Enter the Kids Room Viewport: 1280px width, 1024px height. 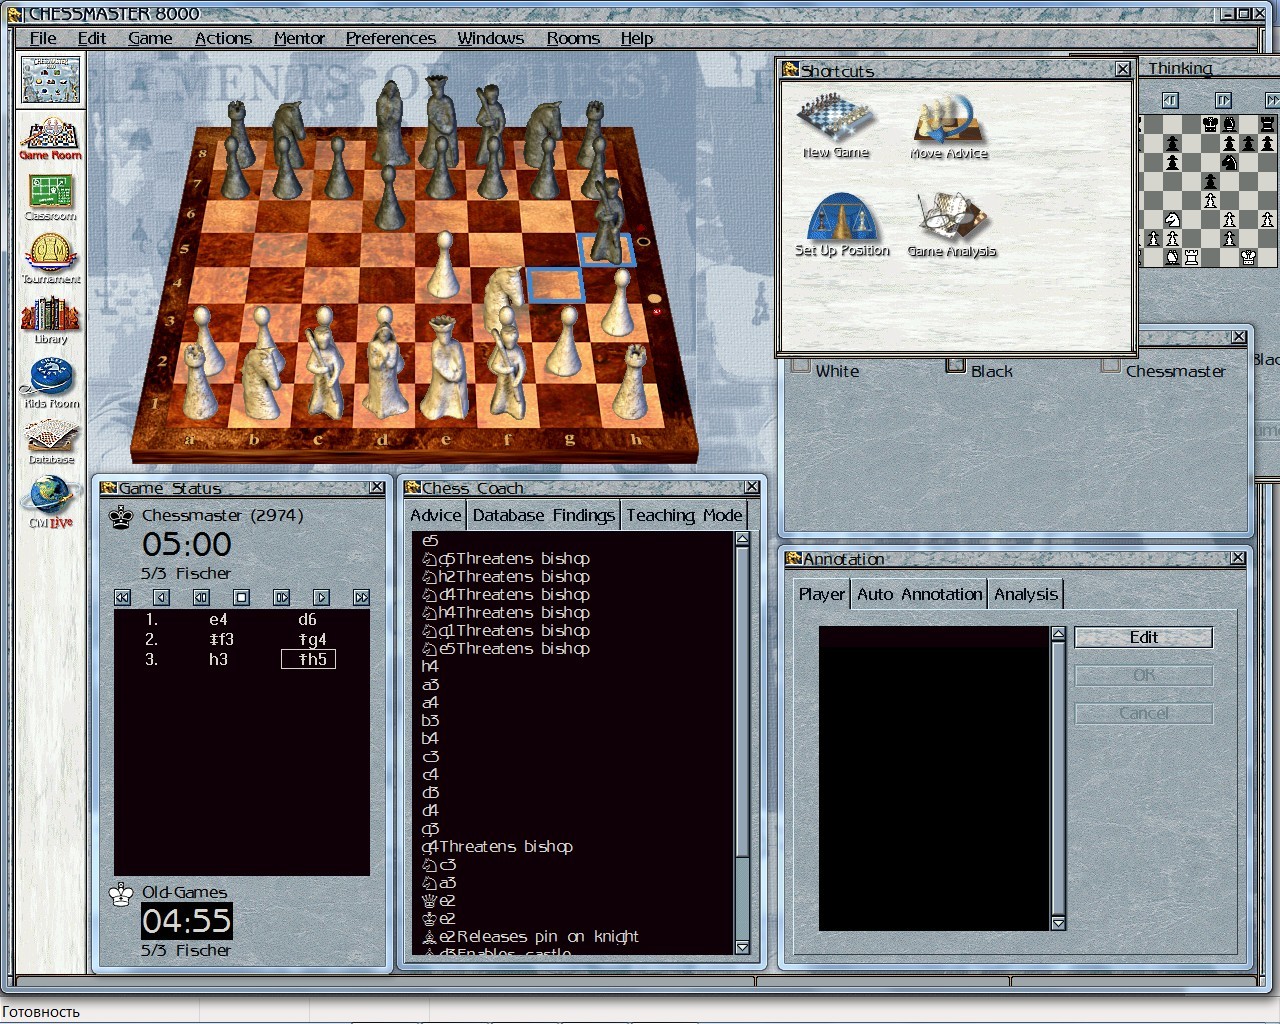pos(50,383)
